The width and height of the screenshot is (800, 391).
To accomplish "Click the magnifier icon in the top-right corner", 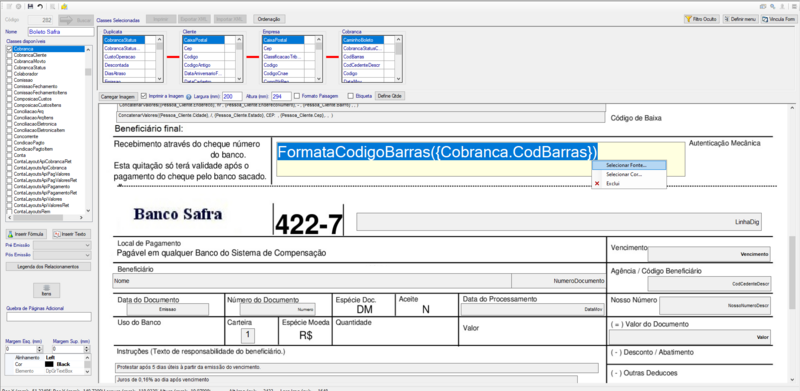I will coord(773,6).
